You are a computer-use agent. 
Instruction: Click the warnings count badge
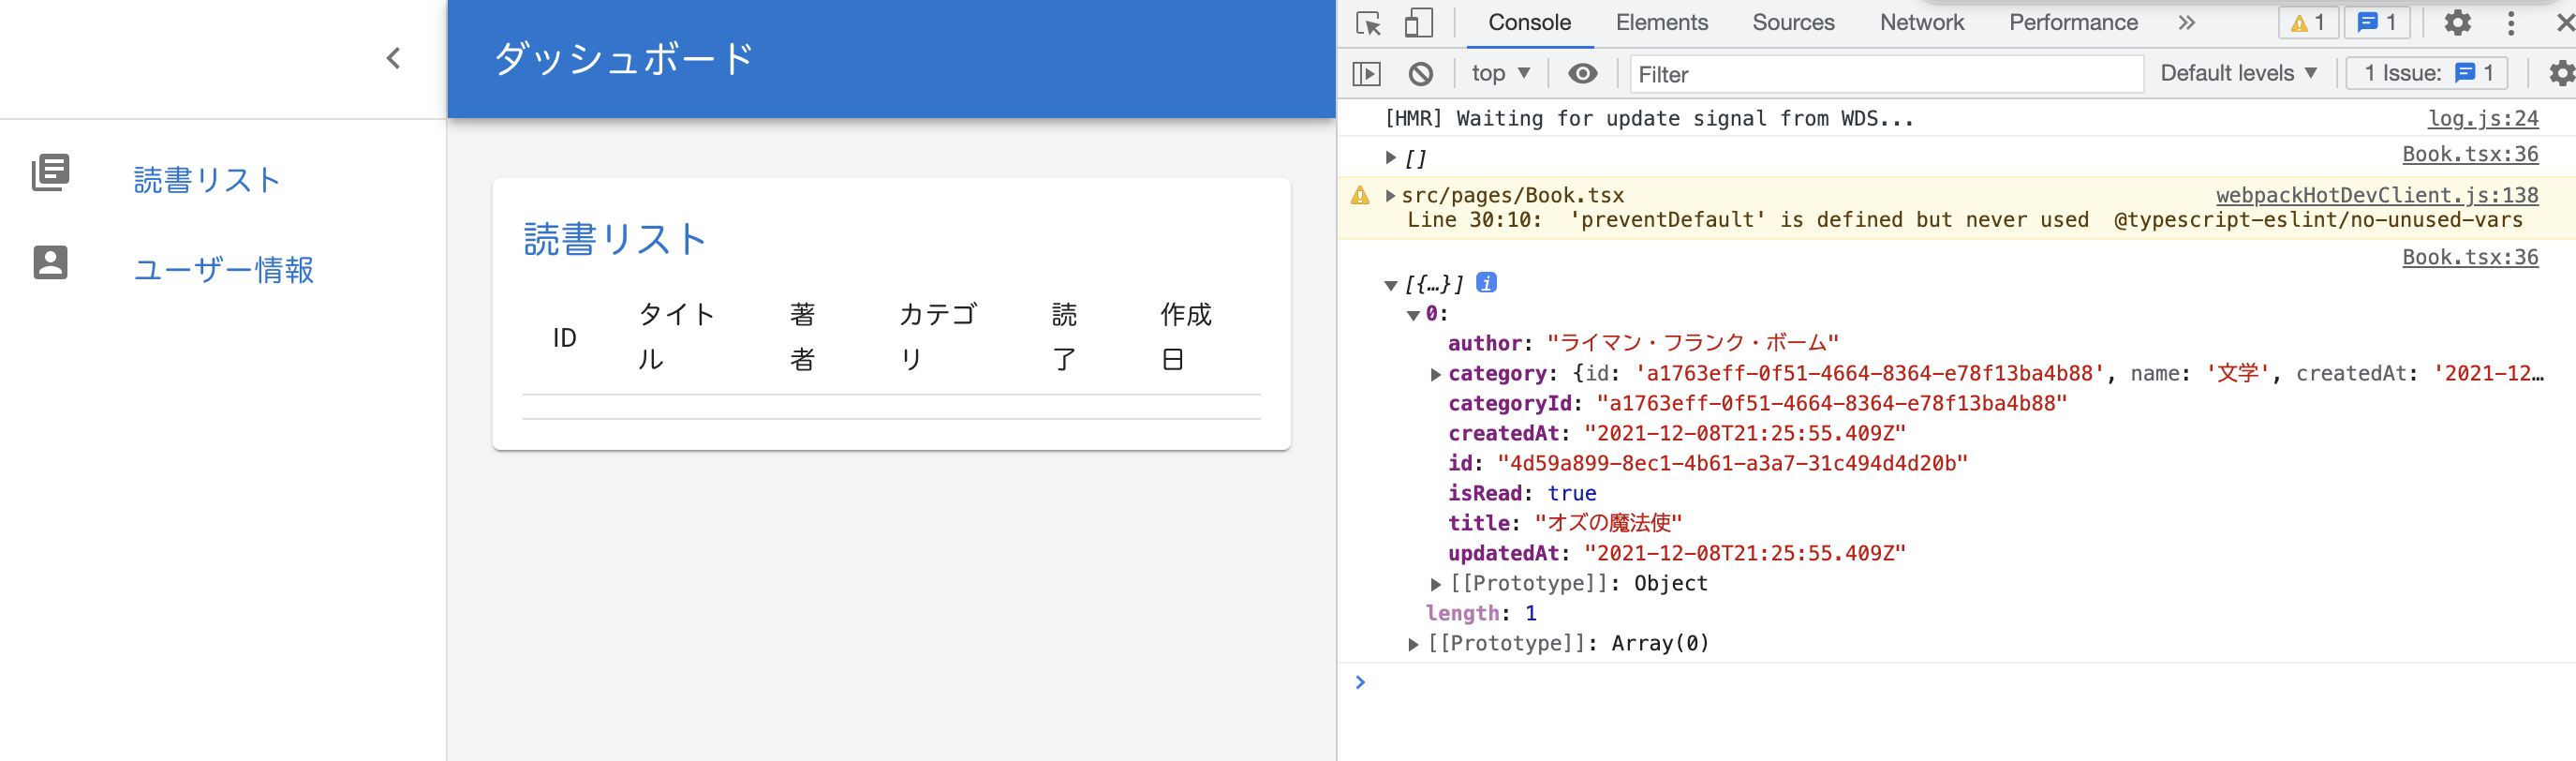[2307, 22]
